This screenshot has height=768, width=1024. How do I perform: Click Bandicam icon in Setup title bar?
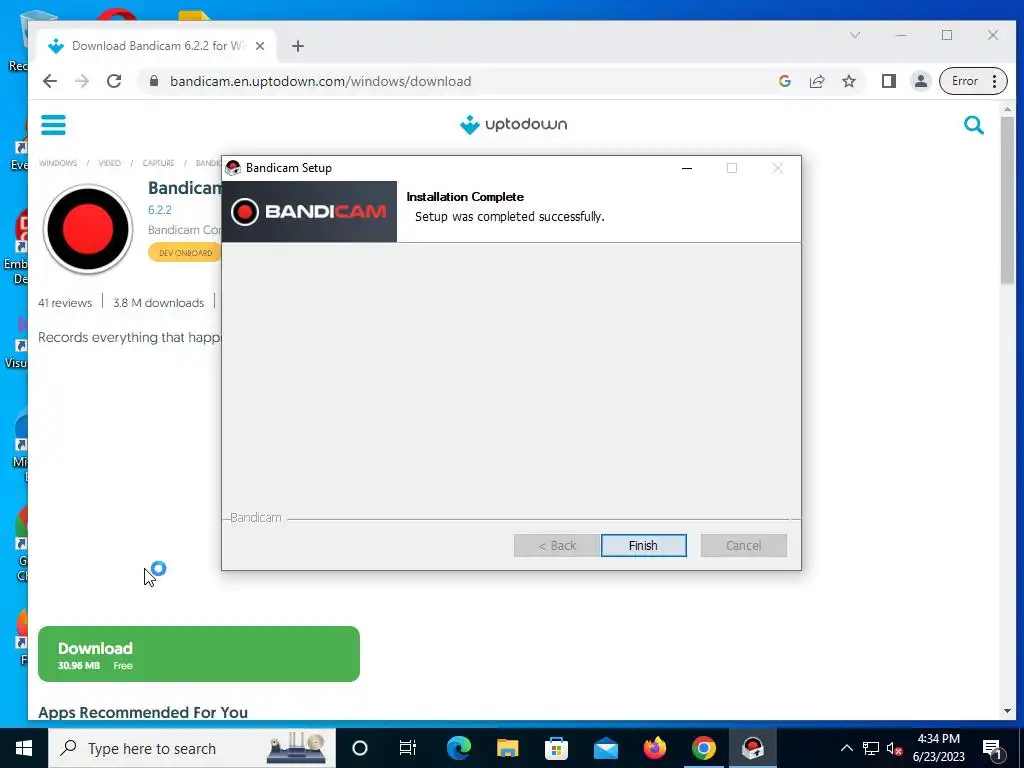(233, 168)
